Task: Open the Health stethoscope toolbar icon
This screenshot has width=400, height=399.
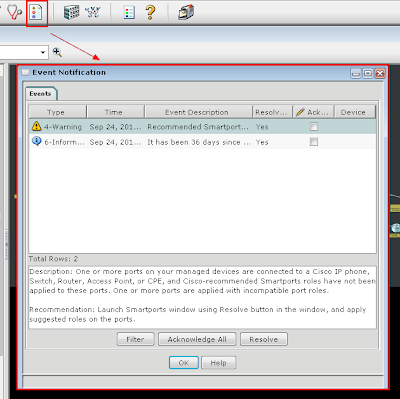Action: pos(15,12)
